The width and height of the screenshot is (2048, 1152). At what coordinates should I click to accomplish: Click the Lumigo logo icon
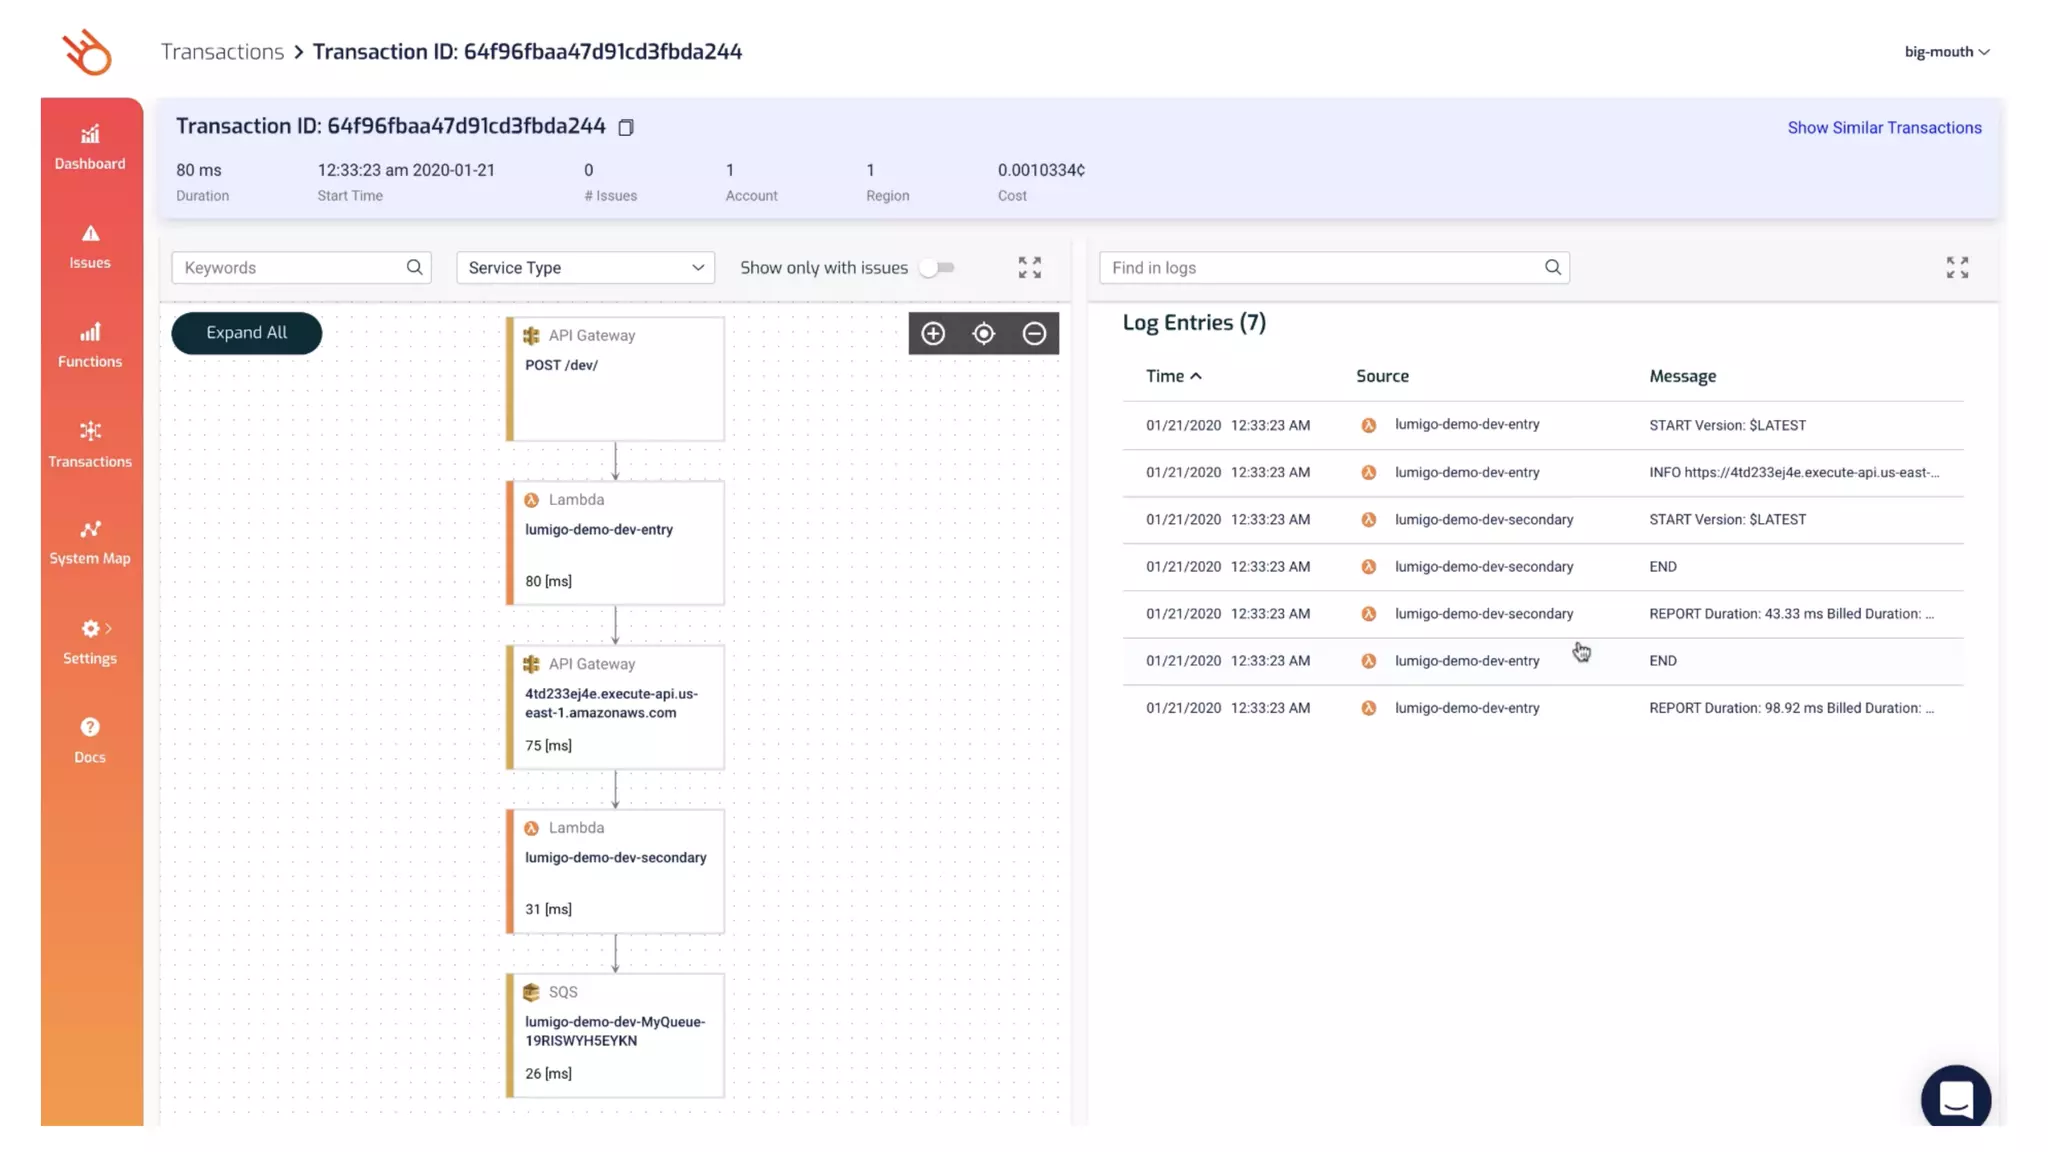(x=88, y=52)
